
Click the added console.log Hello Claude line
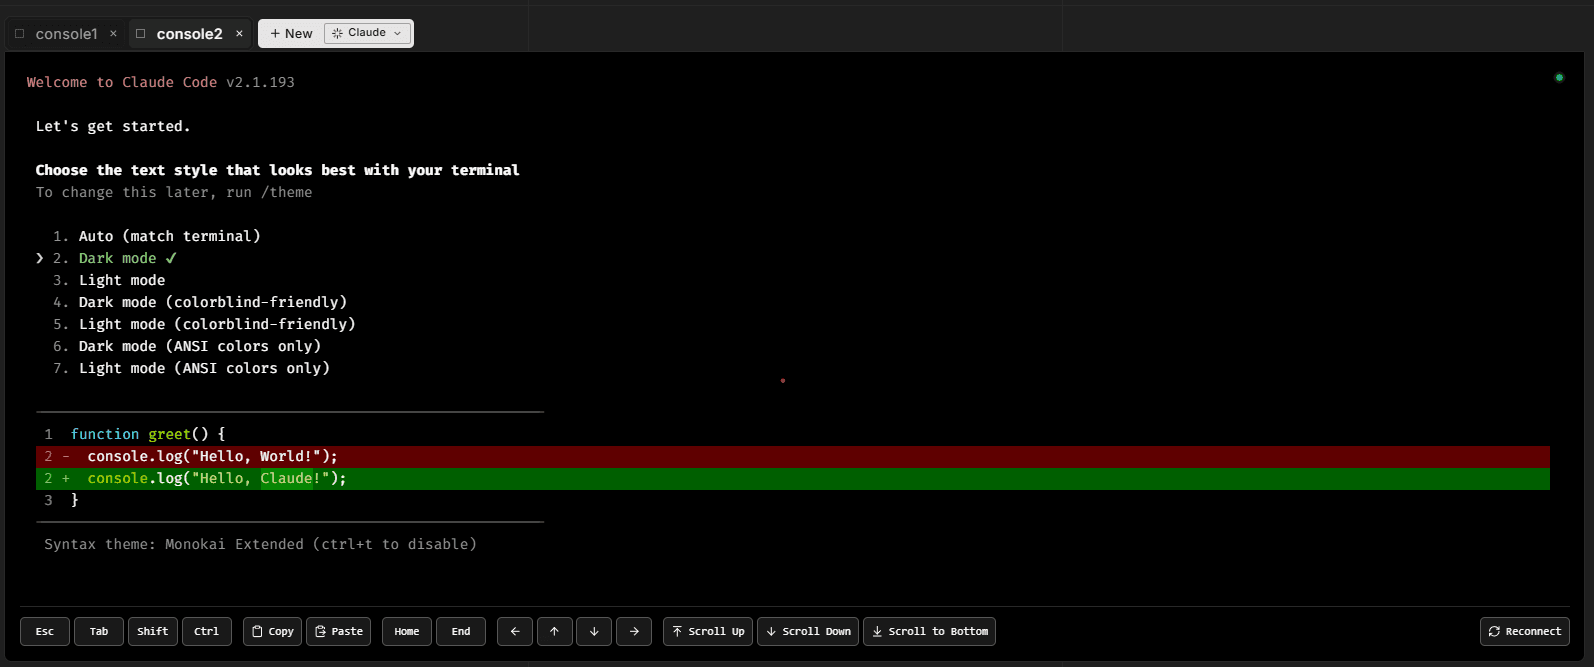[x=793, y=478]
